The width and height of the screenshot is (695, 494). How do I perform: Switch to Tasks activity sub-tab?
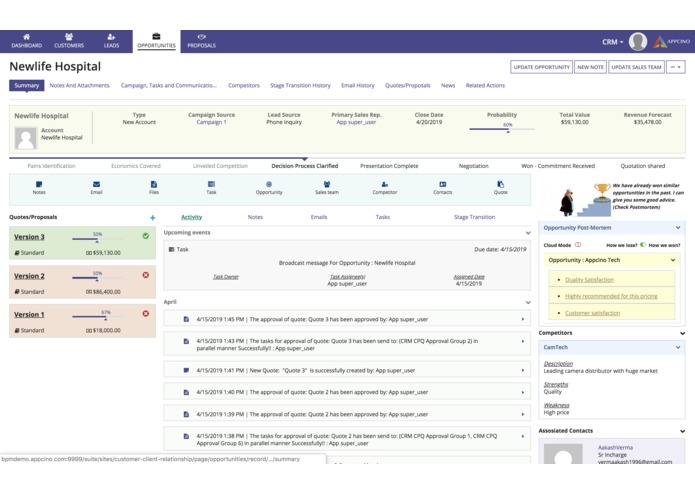click(x=383, y=217)
